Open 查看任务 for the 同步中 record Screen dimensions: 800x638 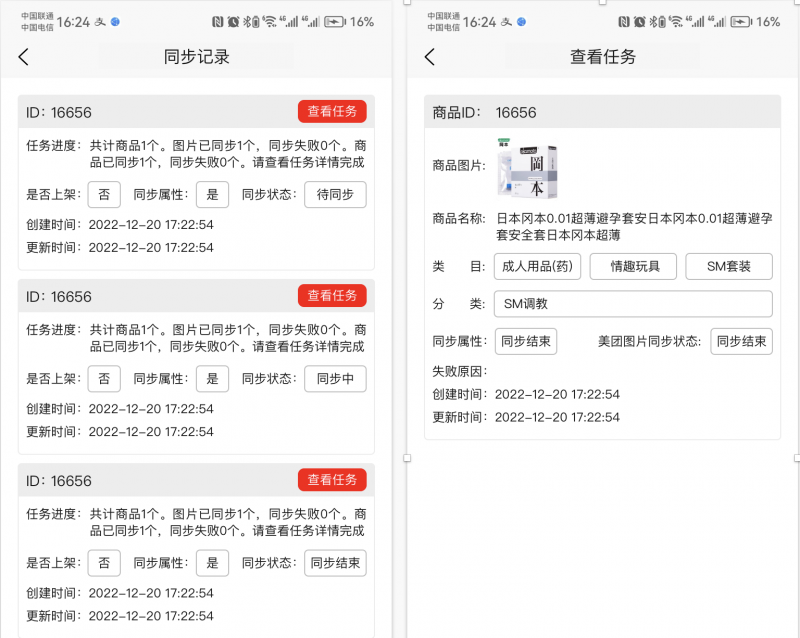pos(332,296)
